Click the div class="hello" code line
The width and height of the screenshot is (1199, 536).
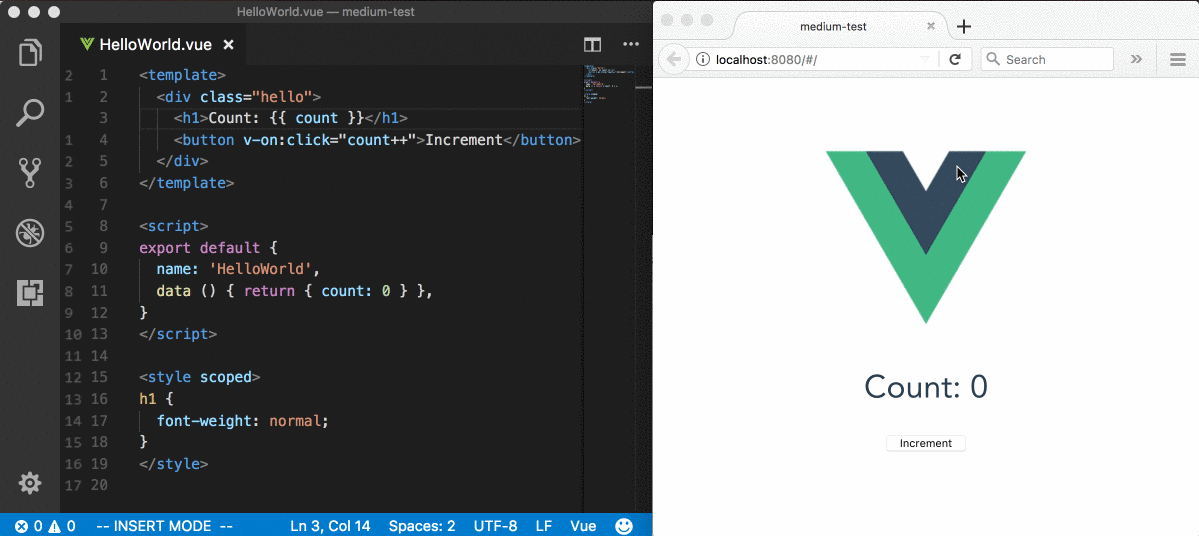point(239,97)
